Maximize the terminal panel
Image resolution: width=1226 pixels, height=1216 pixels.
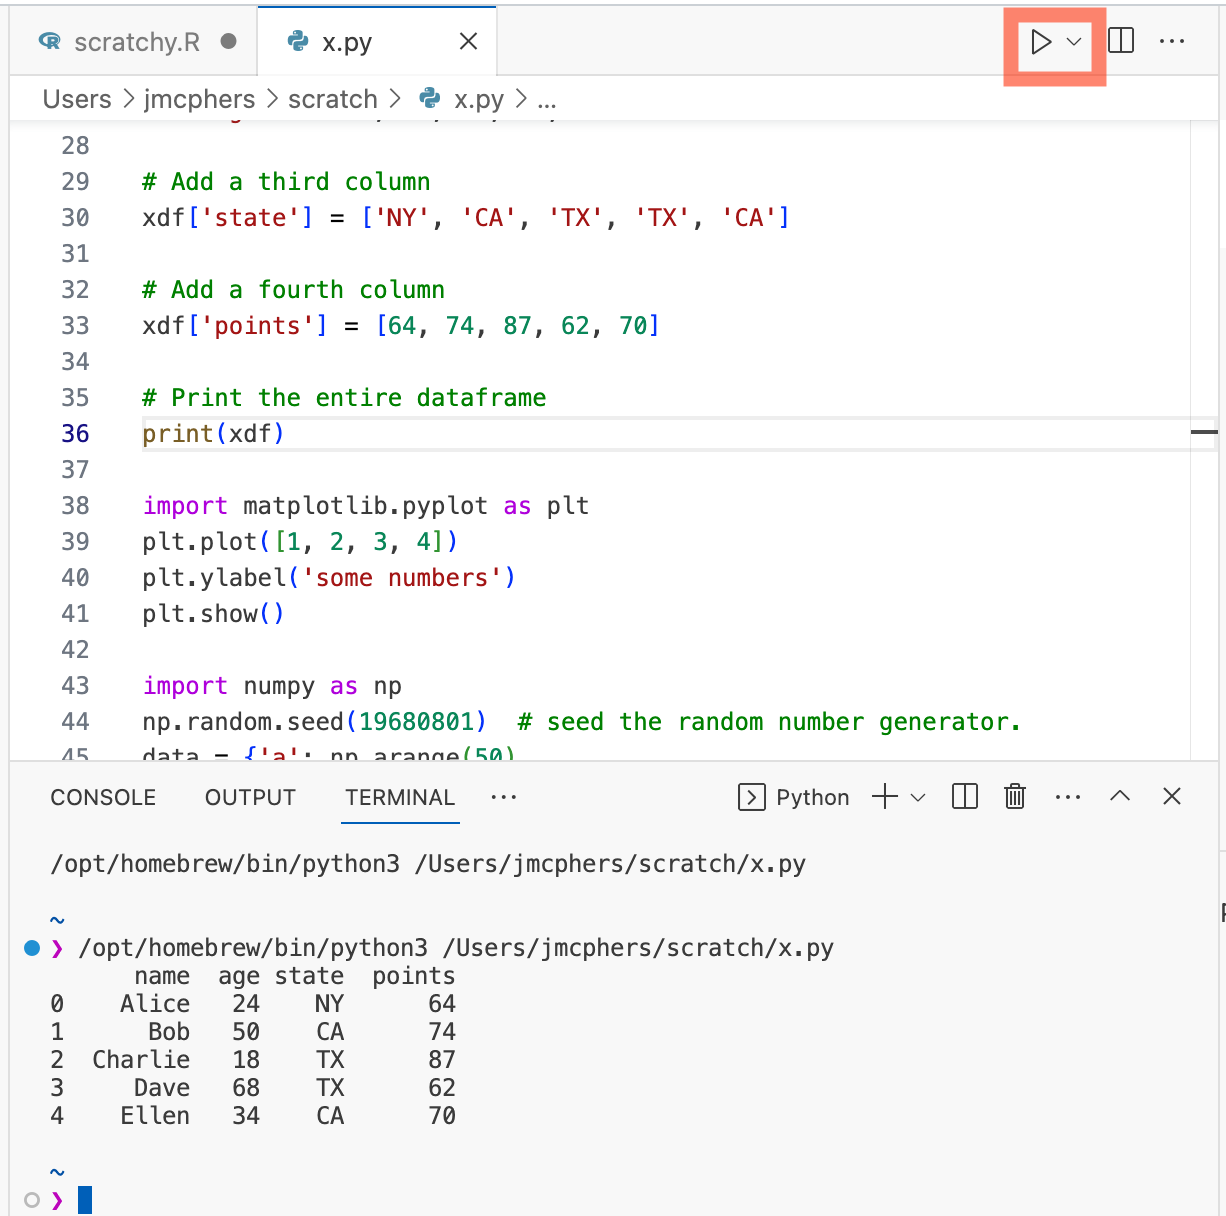tap(1120, 796)
